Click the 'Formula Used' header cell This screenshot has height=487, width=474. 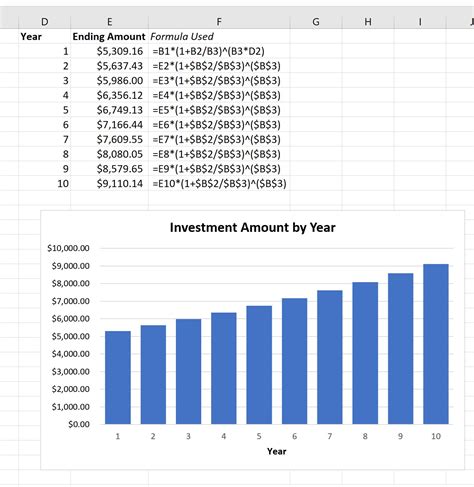(219, 36)
